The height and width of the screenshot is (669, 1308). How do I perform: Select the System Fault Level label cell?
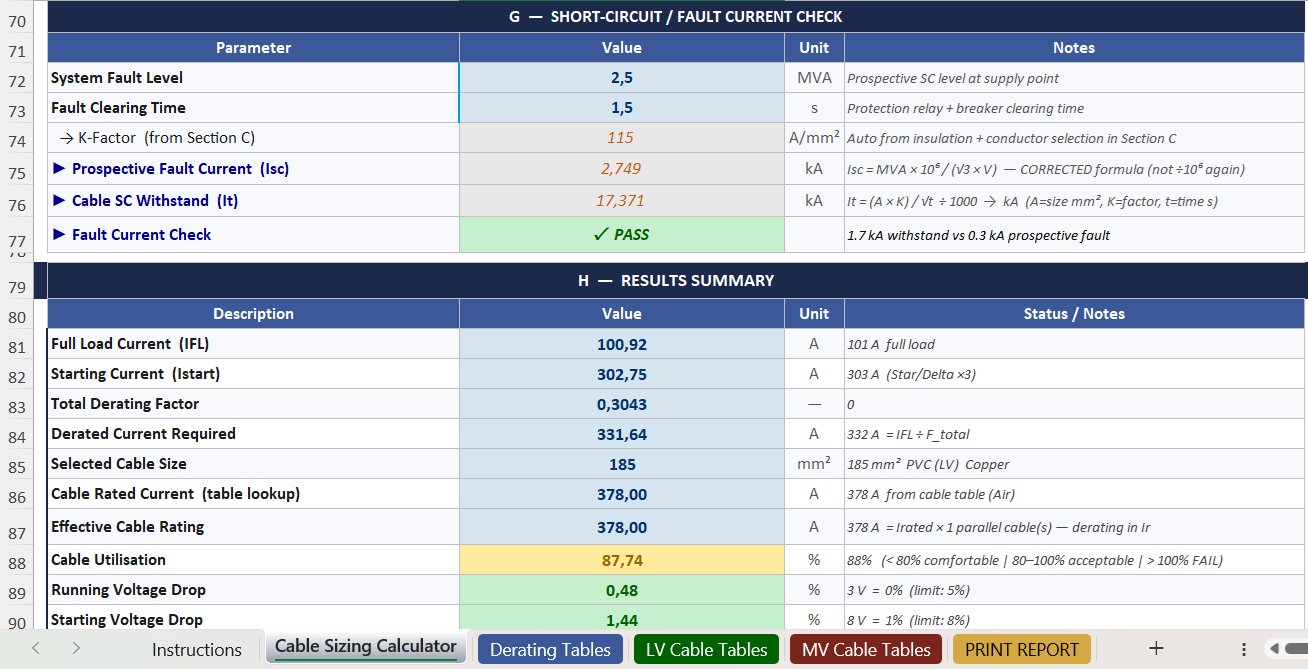(253, 78)
